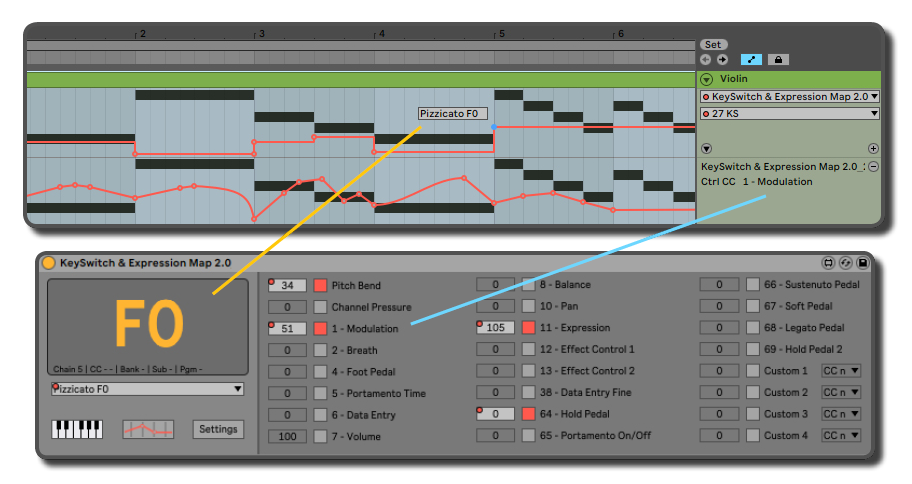Toggle 4 - Foot Pedal enable box
The image size is (912, 484).
(x=320, y=372)
